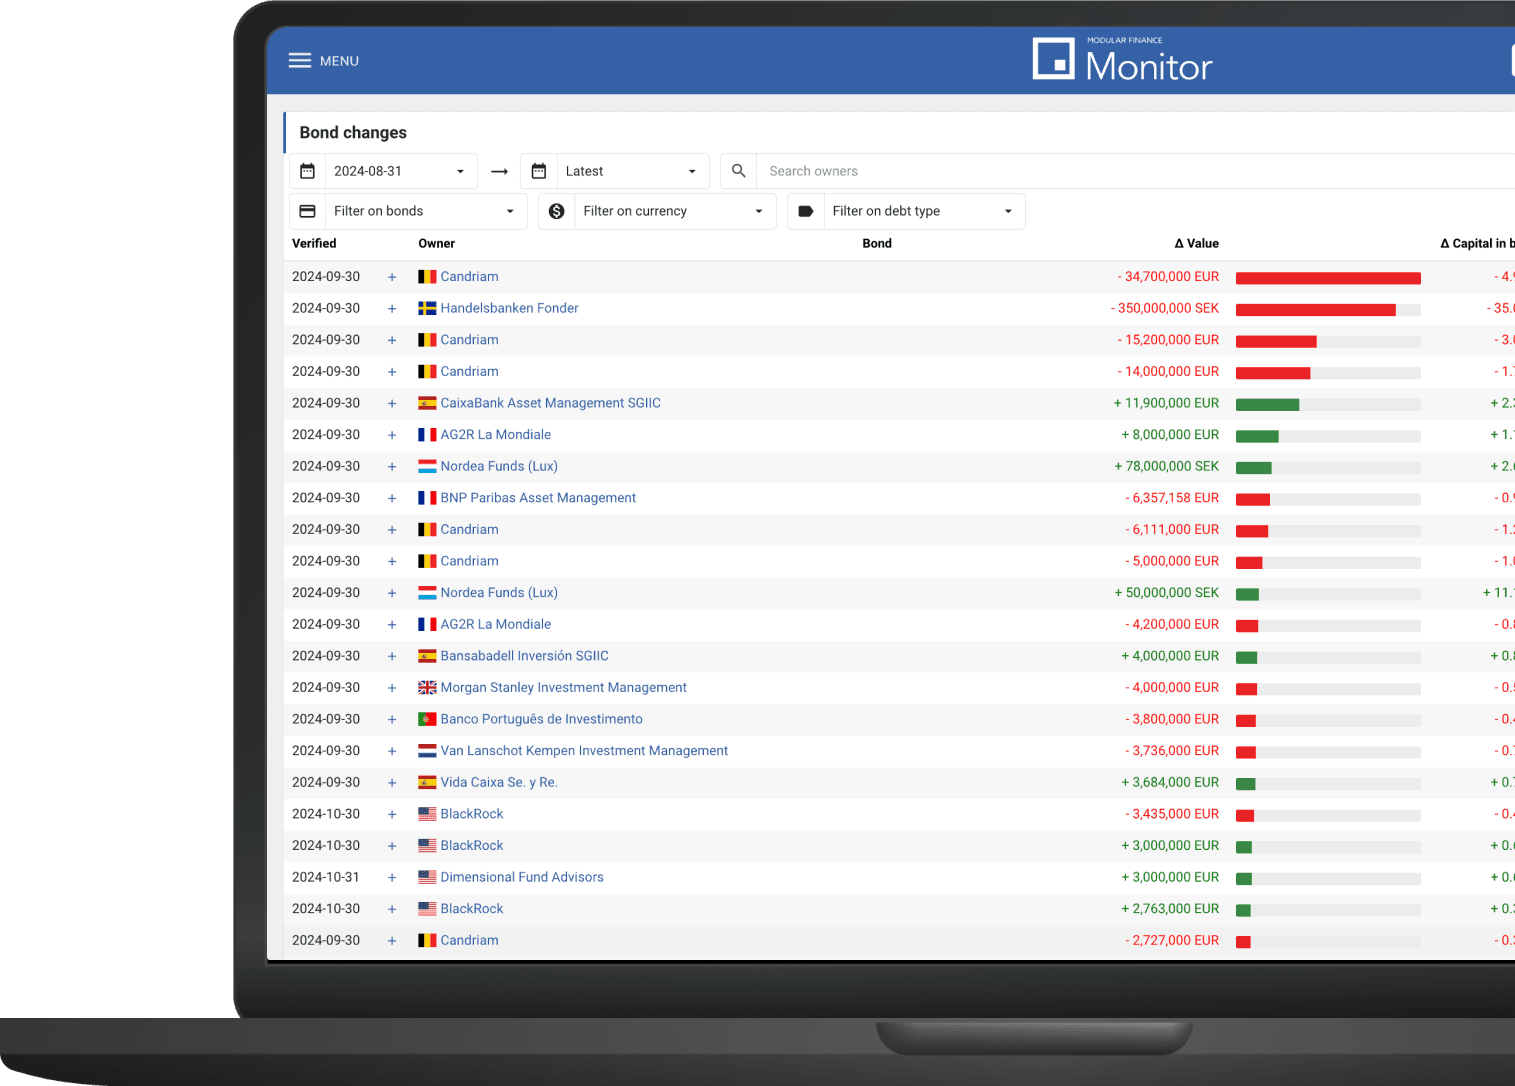Screen dimensions: 1515x1086
Task: Click the Modular Finance Monitor logo
Action: pos(1122,60)
